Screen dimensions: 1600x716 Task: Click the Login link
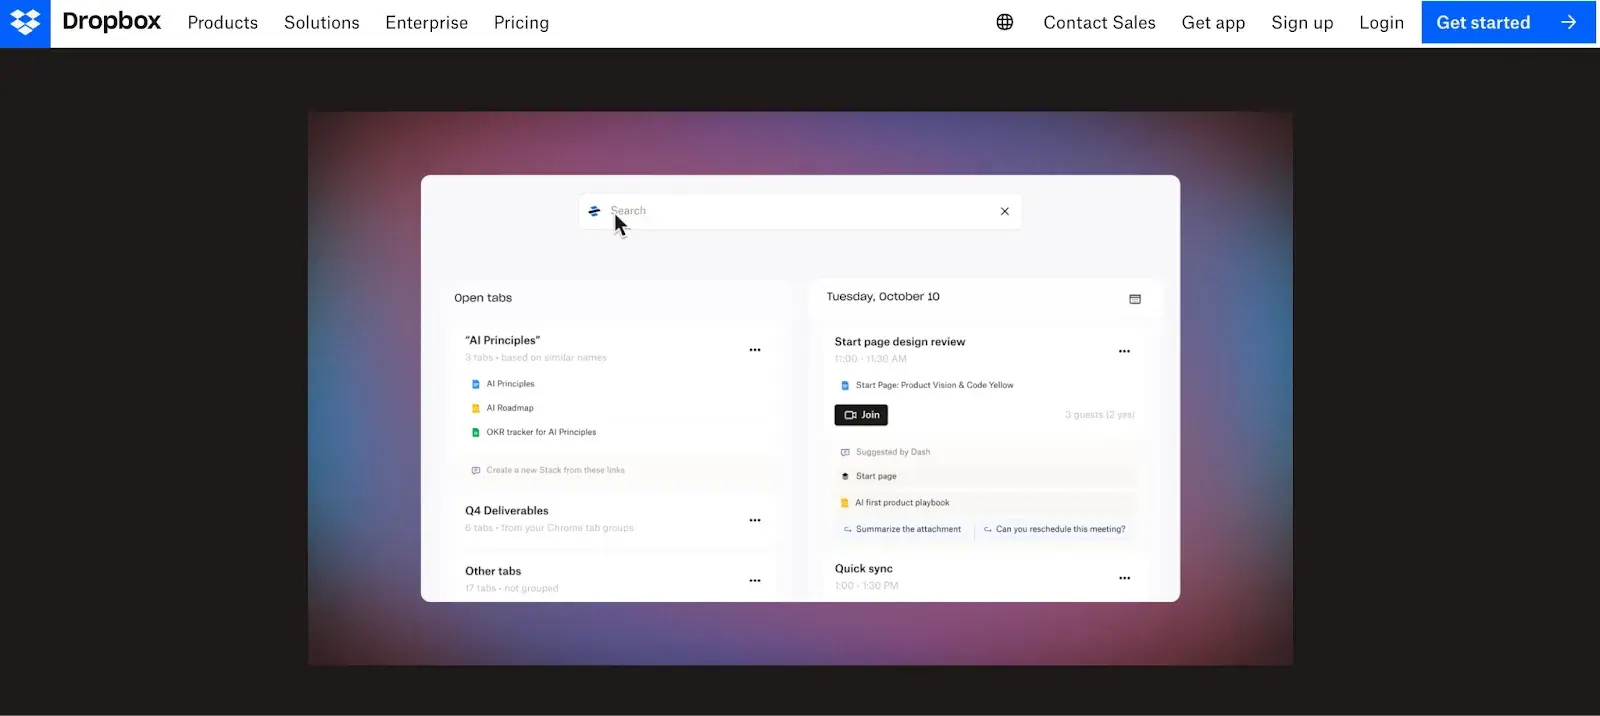[1381, 22]
